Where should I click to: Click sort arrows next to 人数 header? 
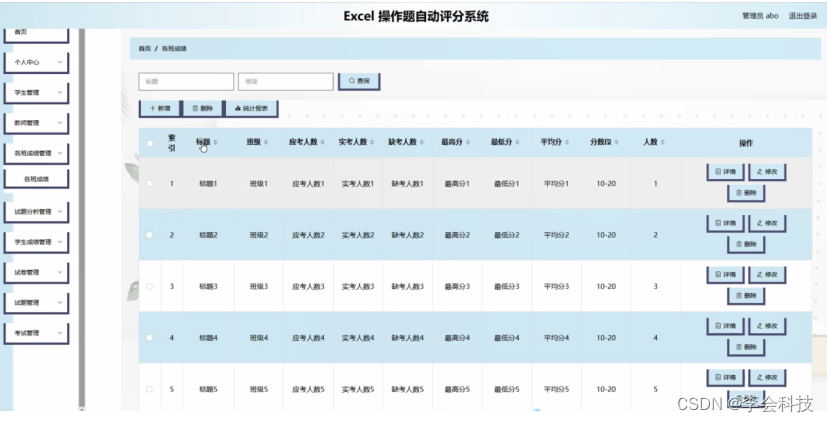click(x=662, y=142)
